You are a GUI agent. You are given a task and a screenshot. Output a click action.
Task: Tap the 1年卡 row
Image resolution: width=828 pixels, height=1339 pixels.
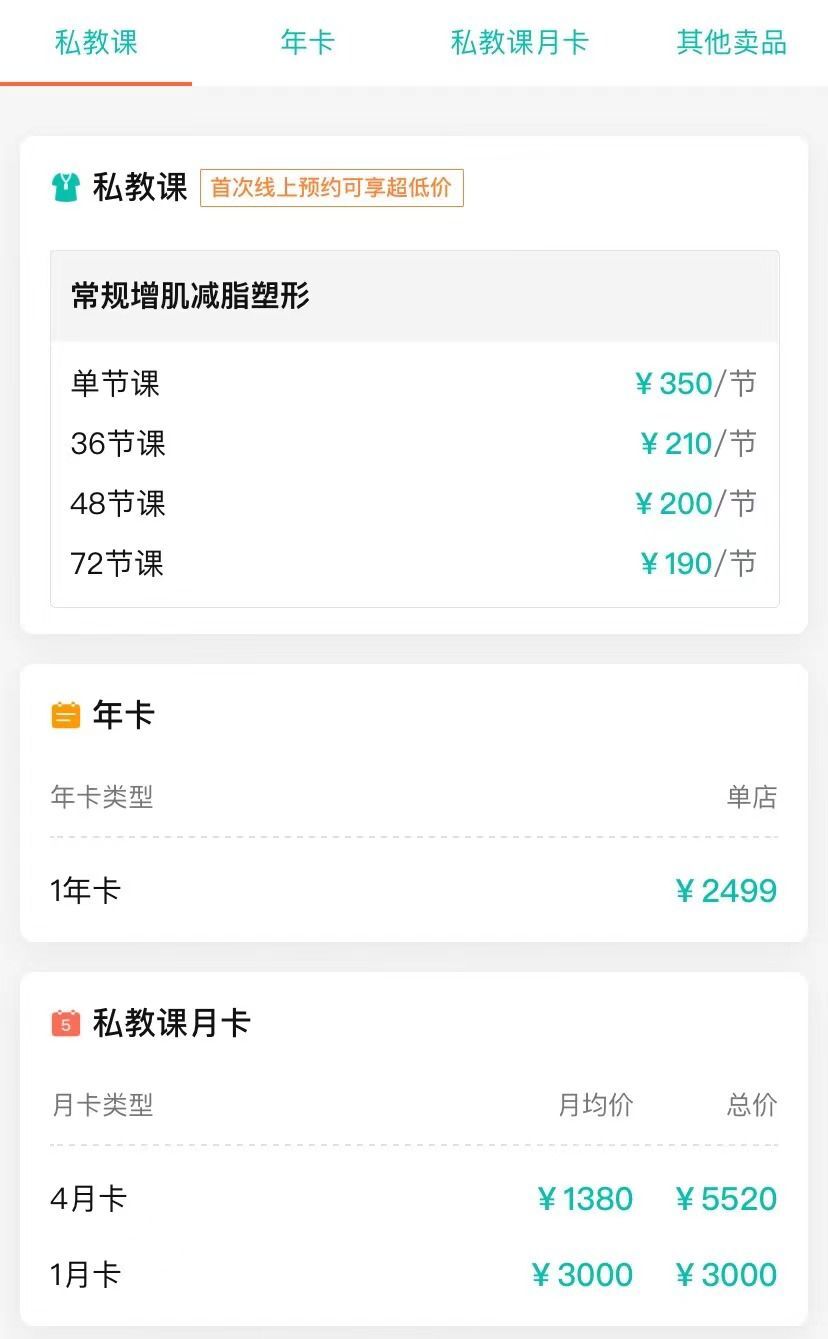coord(414,890)
